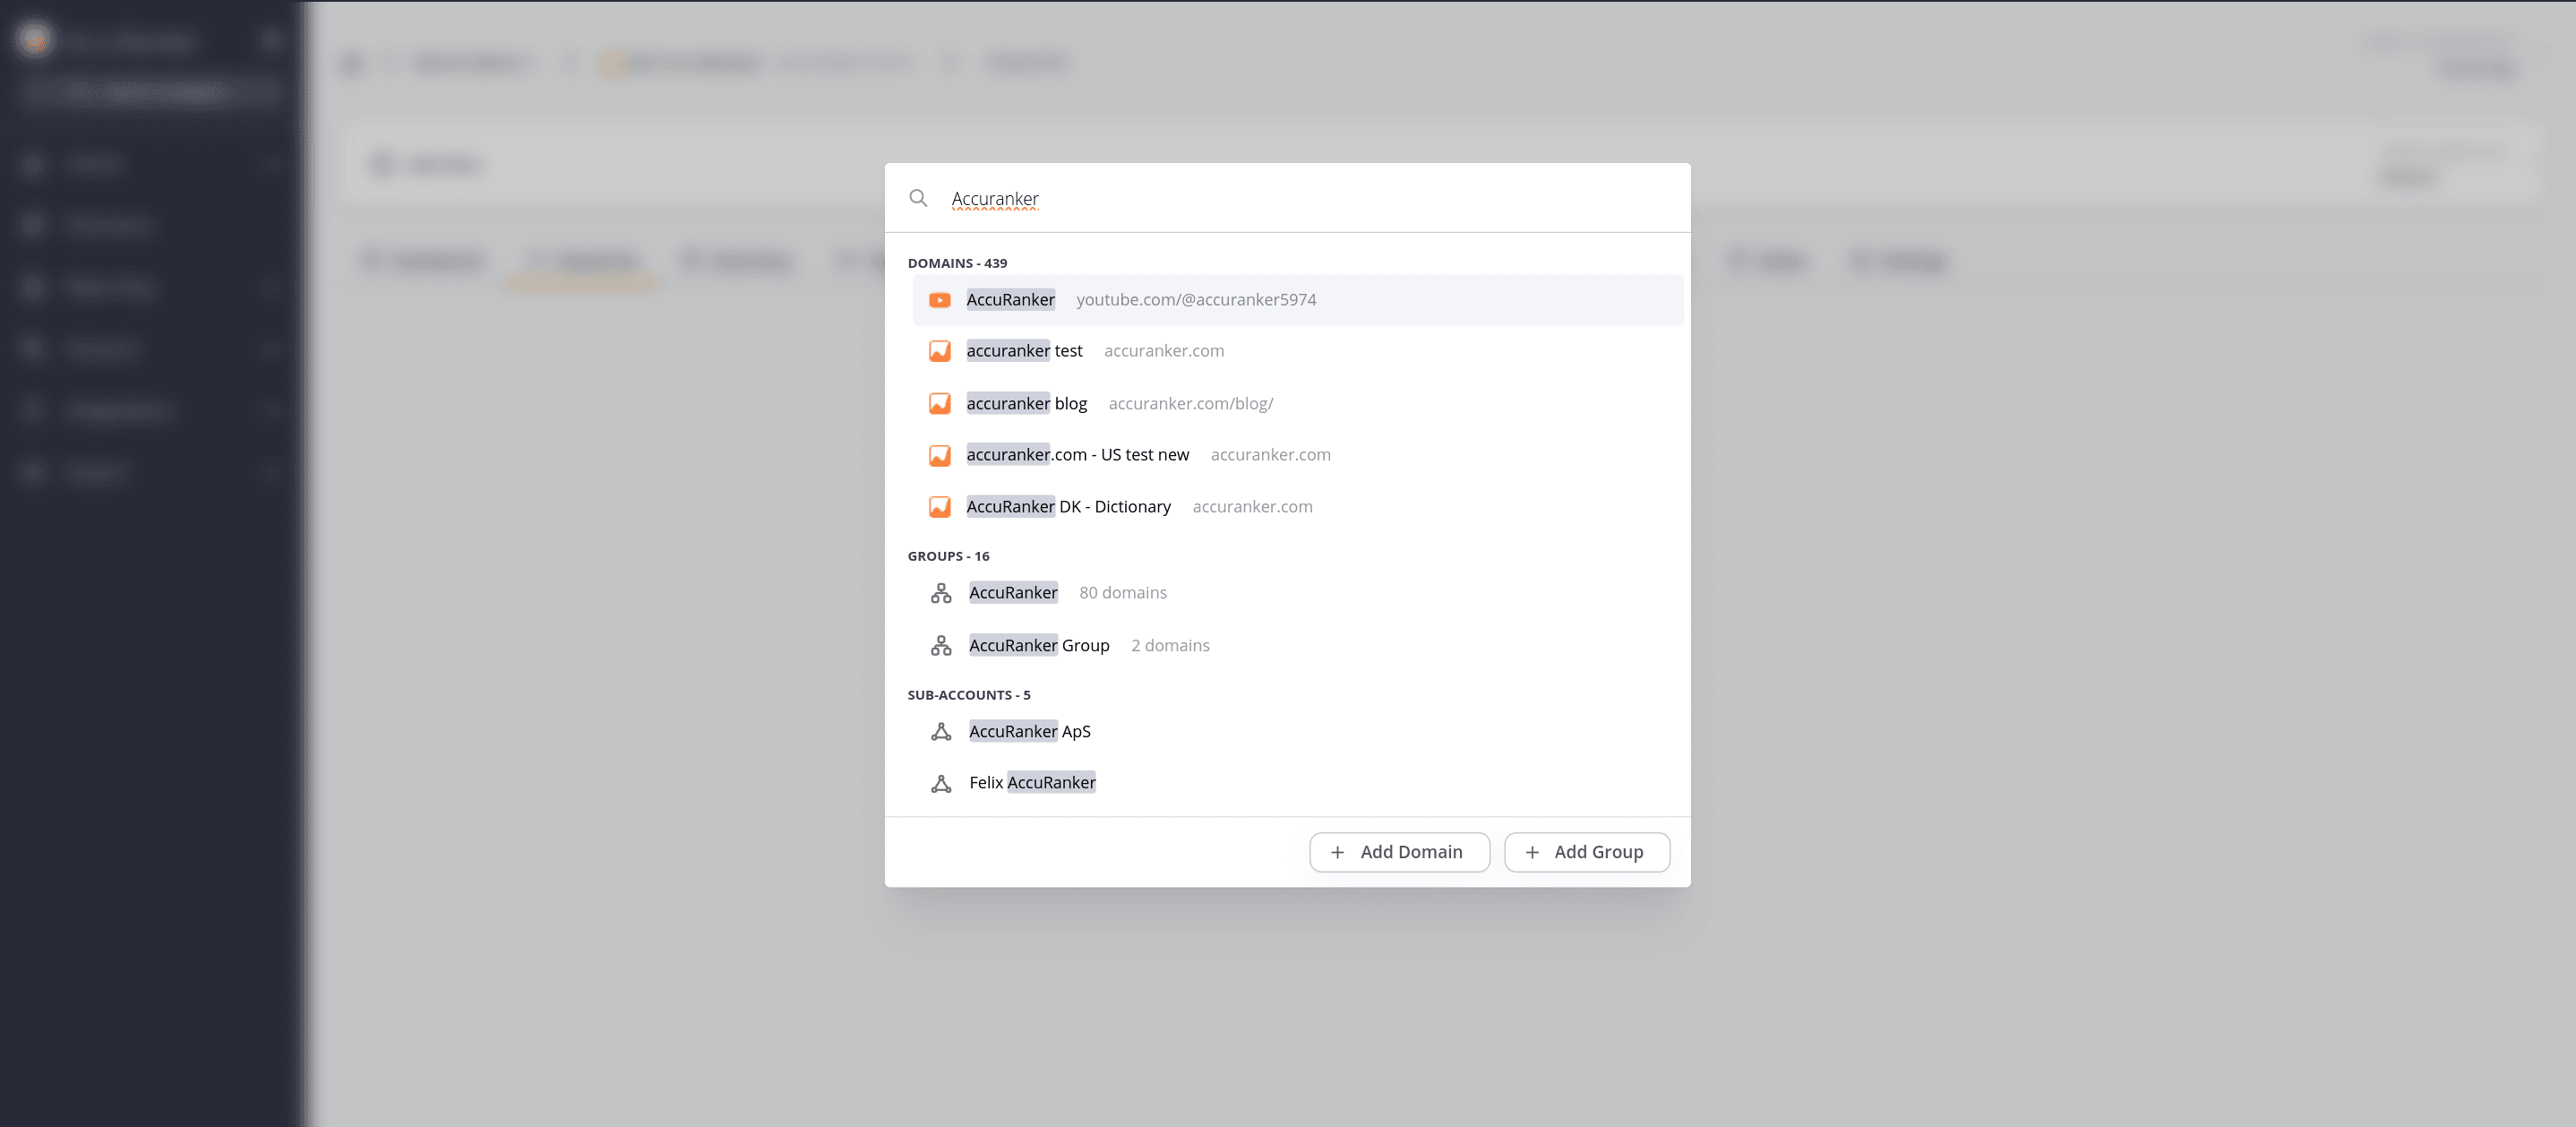Viewport: 2576px width, 1127px height.
Task: Click the search magnifier icon
Action: 918,198
